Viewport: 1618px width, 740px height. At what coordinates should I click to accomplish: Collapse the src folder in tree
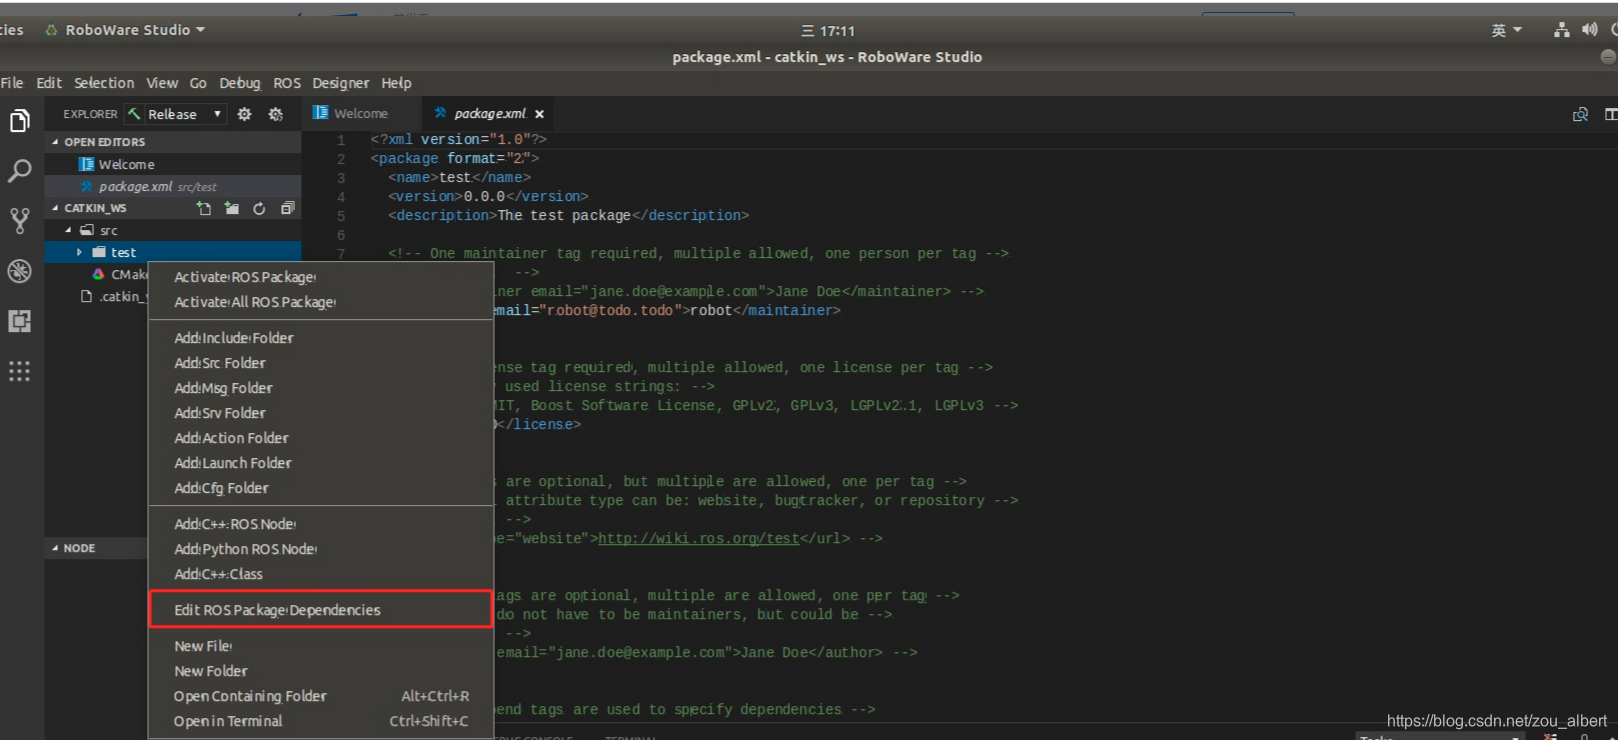point(68,230)
